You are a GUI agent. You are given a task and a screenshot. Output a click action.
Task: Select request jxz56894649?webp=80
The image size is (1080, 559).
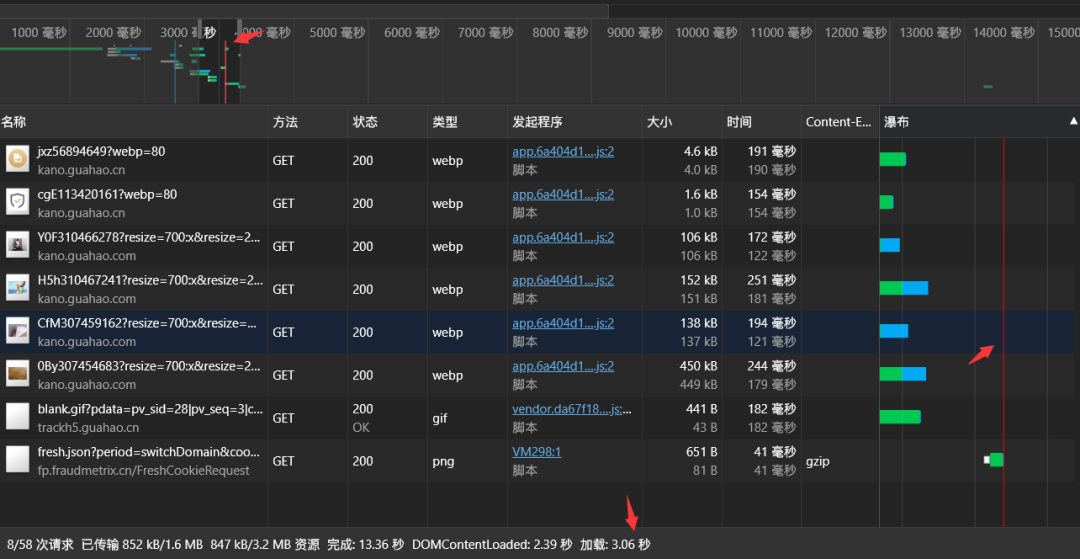pos(101,151)
